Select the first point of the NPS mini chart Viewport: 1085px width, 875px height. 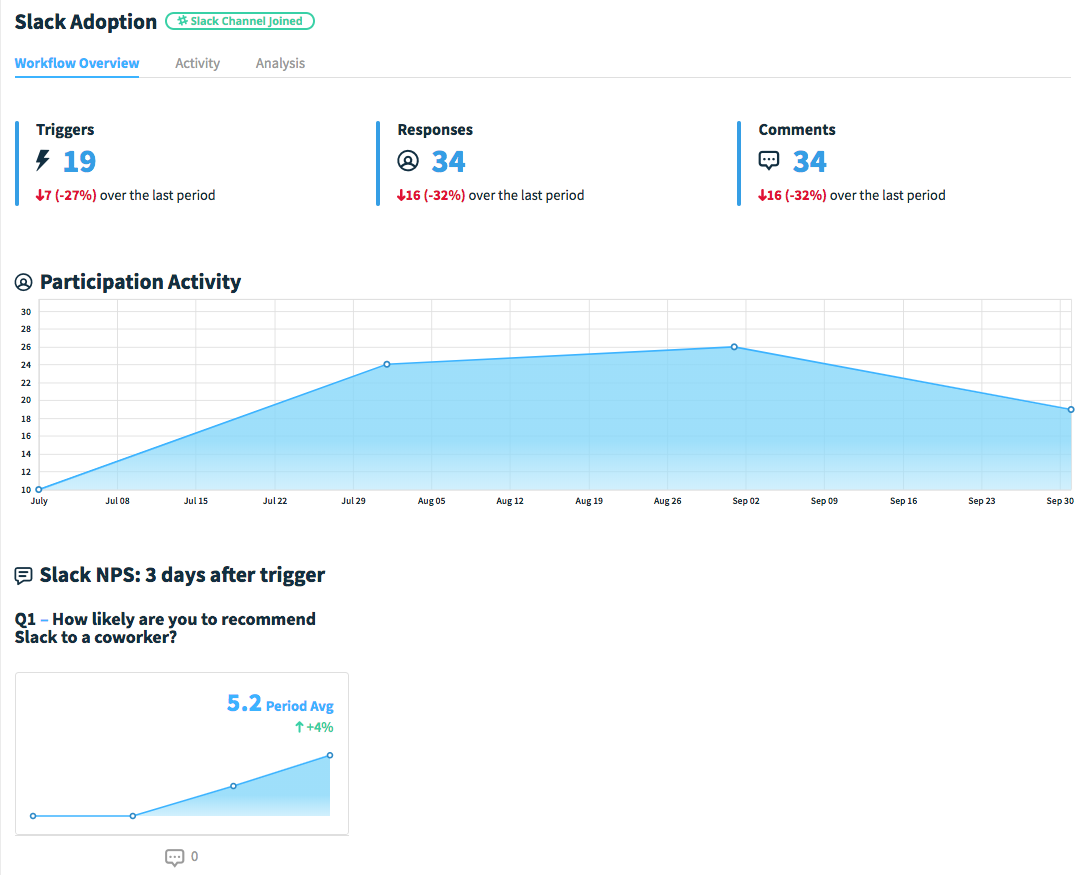click(33, 816)
